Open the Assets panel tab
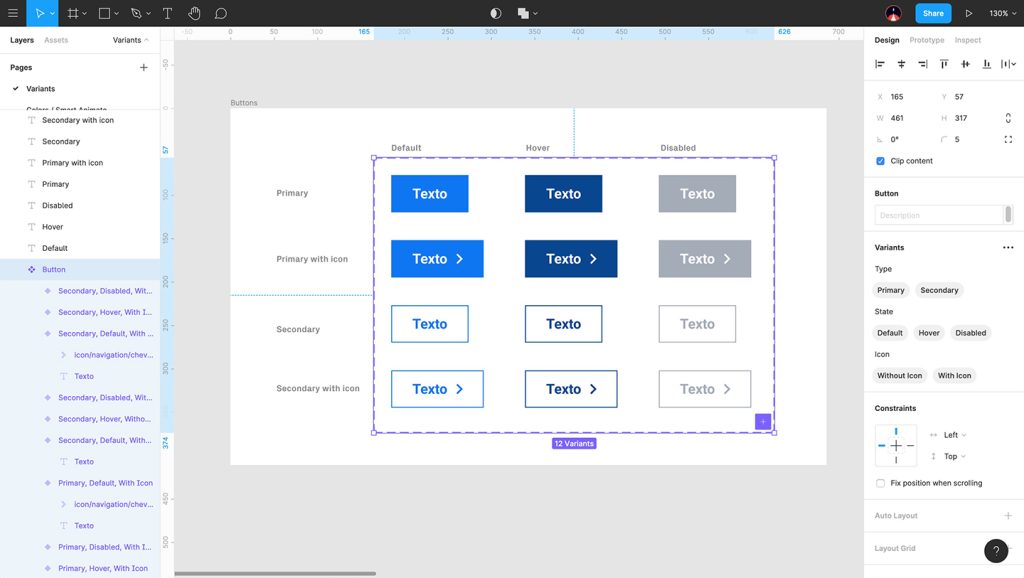Screen dimensions: 1024x578 (56, 40)
